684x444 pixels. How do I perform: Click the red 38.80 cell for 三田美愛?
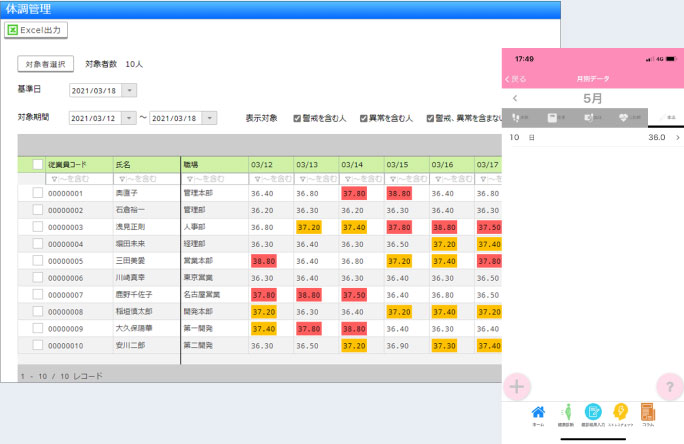265,261
